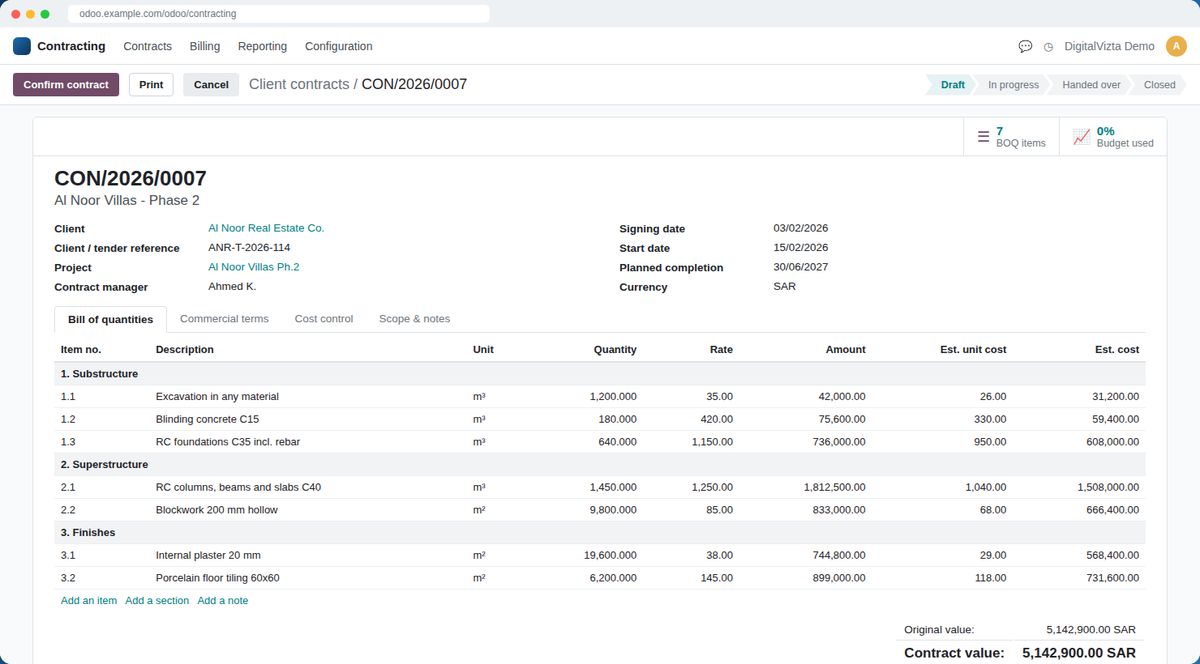Select the 1. Substructure section row
The height and width of the screenshot is (664, 1200).
click(600, 374)
